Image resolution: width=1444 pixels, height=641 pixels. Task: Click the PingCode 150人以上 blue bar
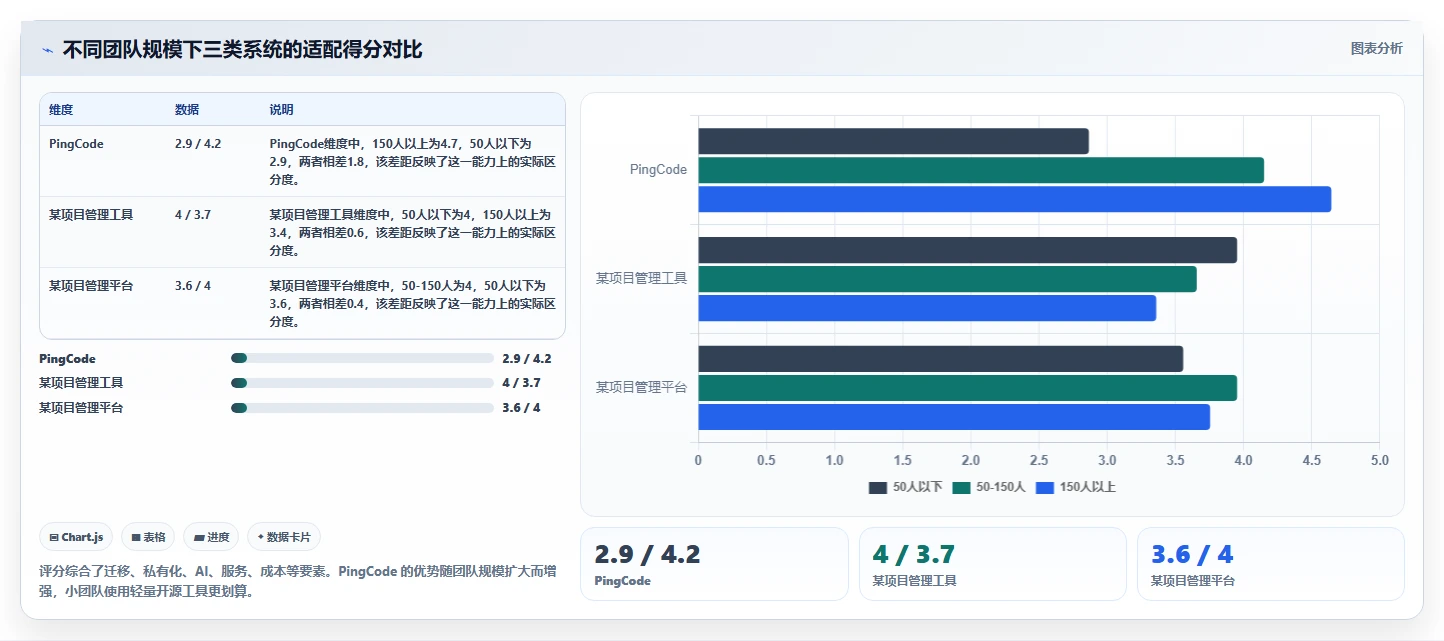pyautogui.click(x=1015, y=199)
